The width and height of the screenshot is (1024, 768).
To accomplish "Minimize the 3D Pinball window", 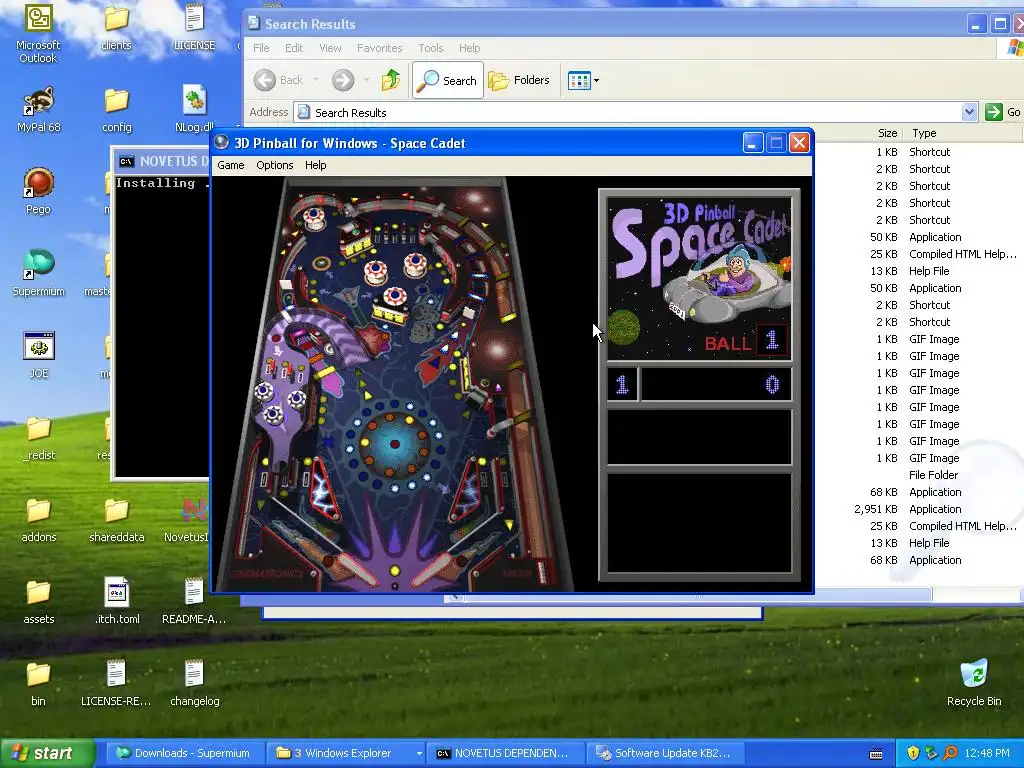I will point(753,143).
